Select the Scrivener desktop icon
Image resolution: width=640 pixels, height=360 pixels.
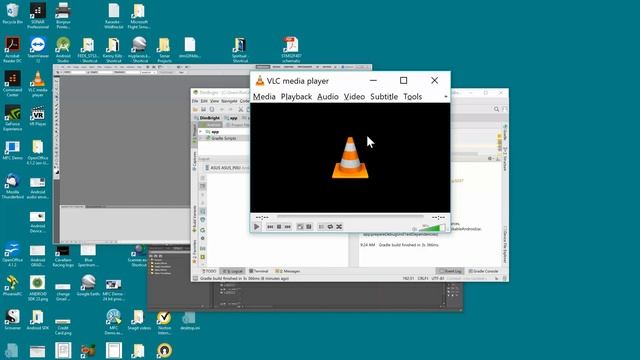(x=12, y=320)
